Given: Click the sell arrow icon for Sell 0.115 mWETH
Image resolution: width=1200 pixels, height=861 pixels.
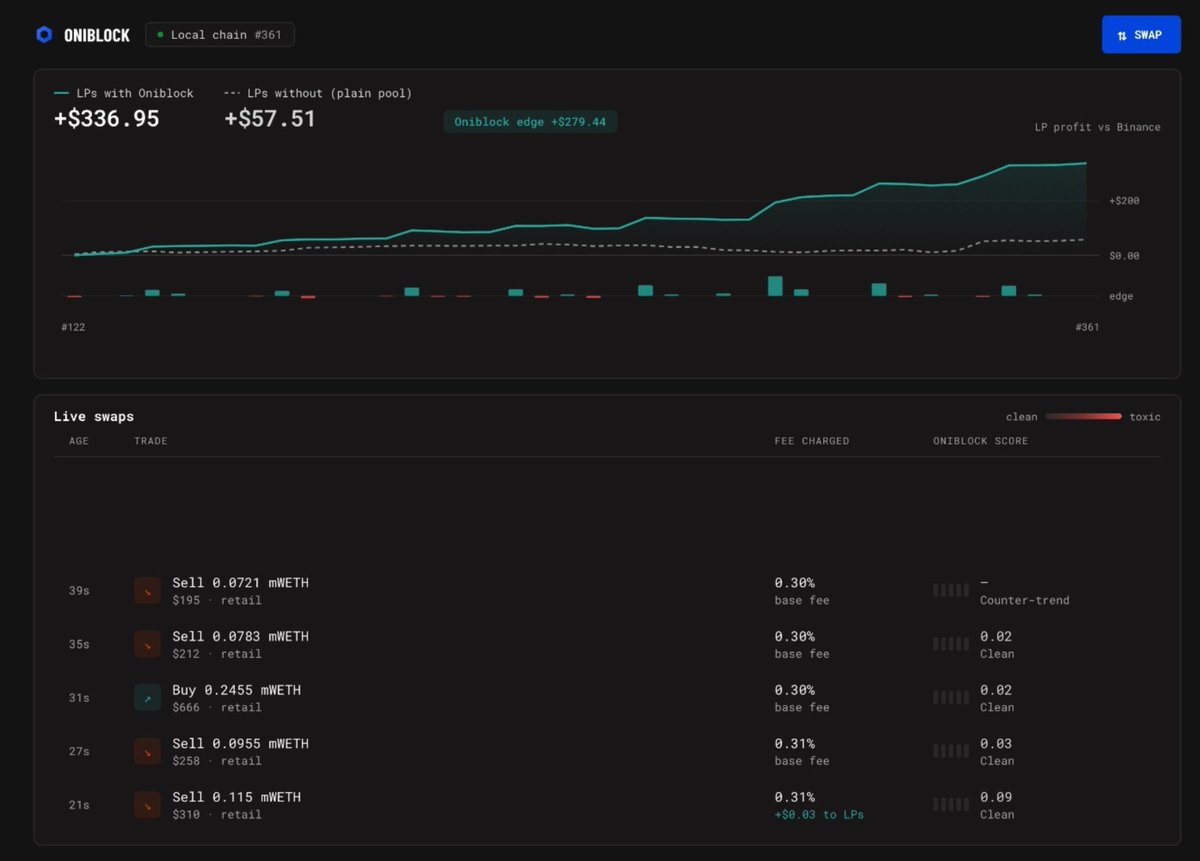Looking at the screenshot, I should [x=147, y=805].
